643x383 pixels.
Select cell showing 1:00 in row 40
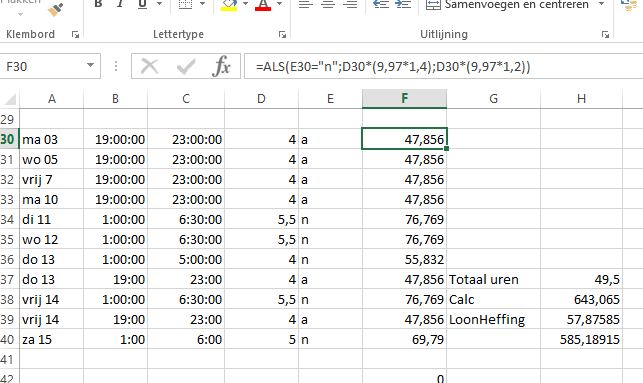(x=115, y=340)
